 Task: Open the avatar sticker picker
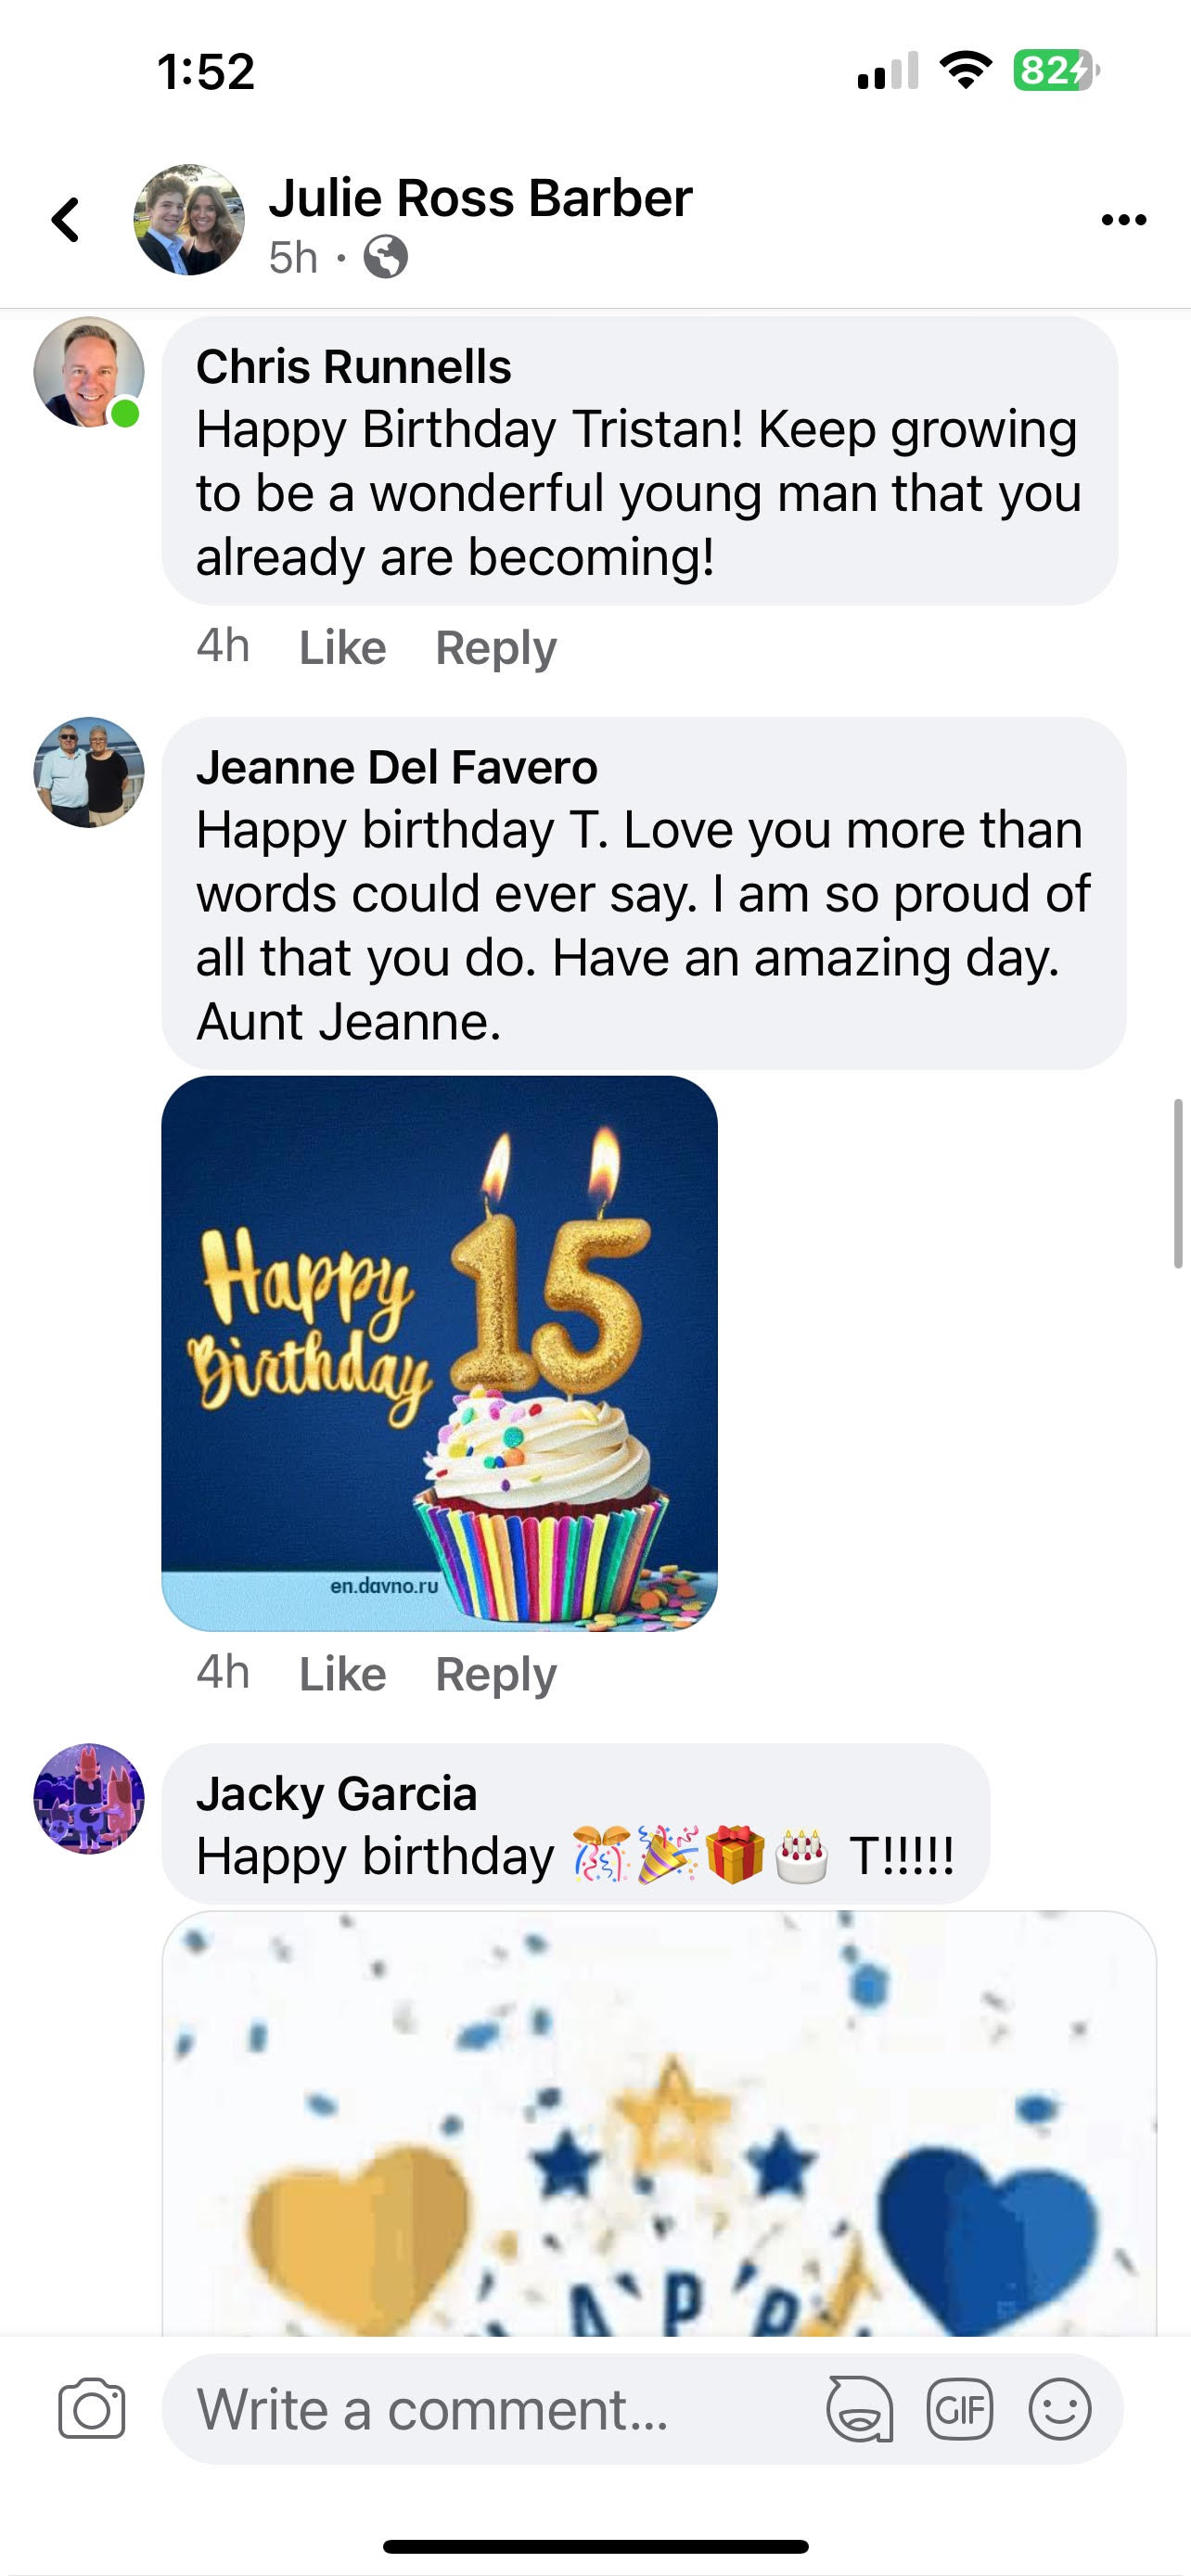click(x=860, y=2409)
